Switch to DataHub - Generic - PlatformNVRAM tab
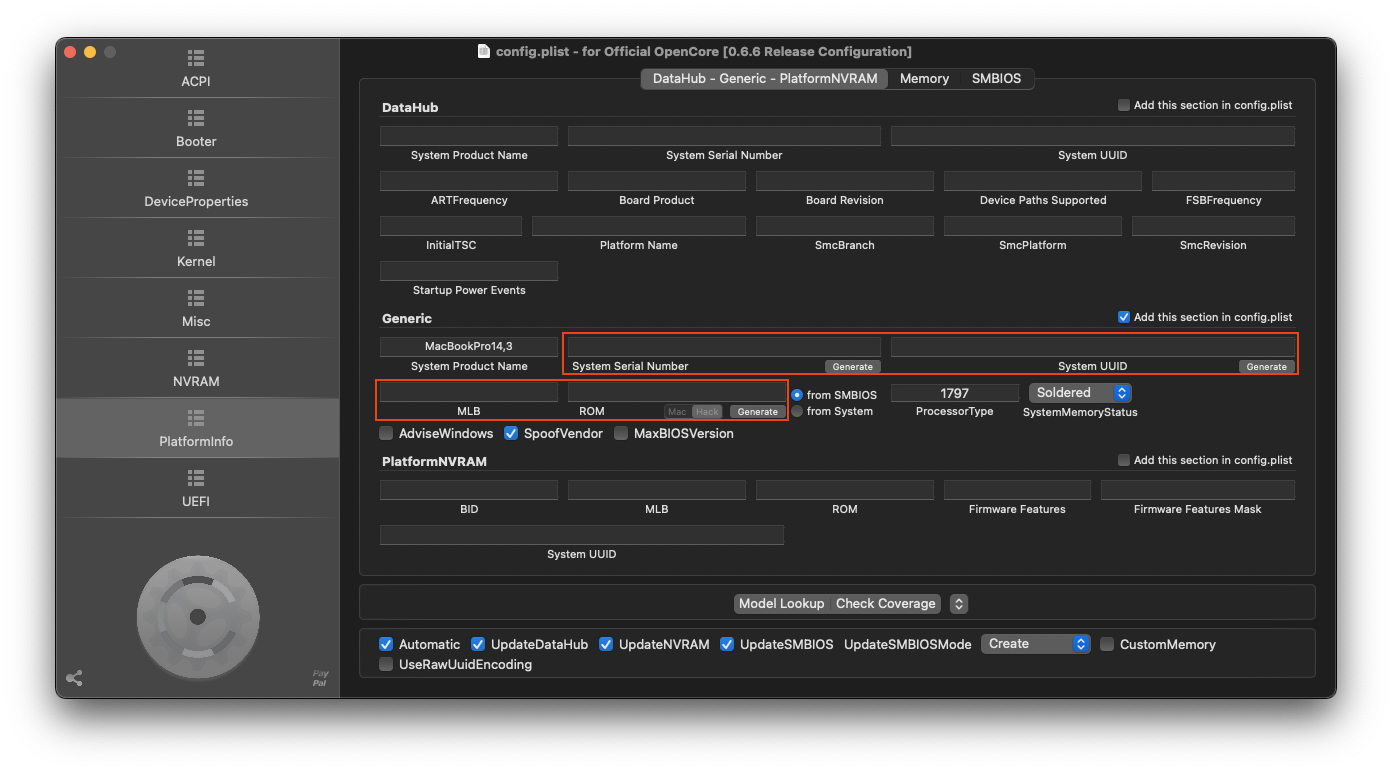Image resolution: width=1392 pixels, height=772 pixels. coord(765,78)
